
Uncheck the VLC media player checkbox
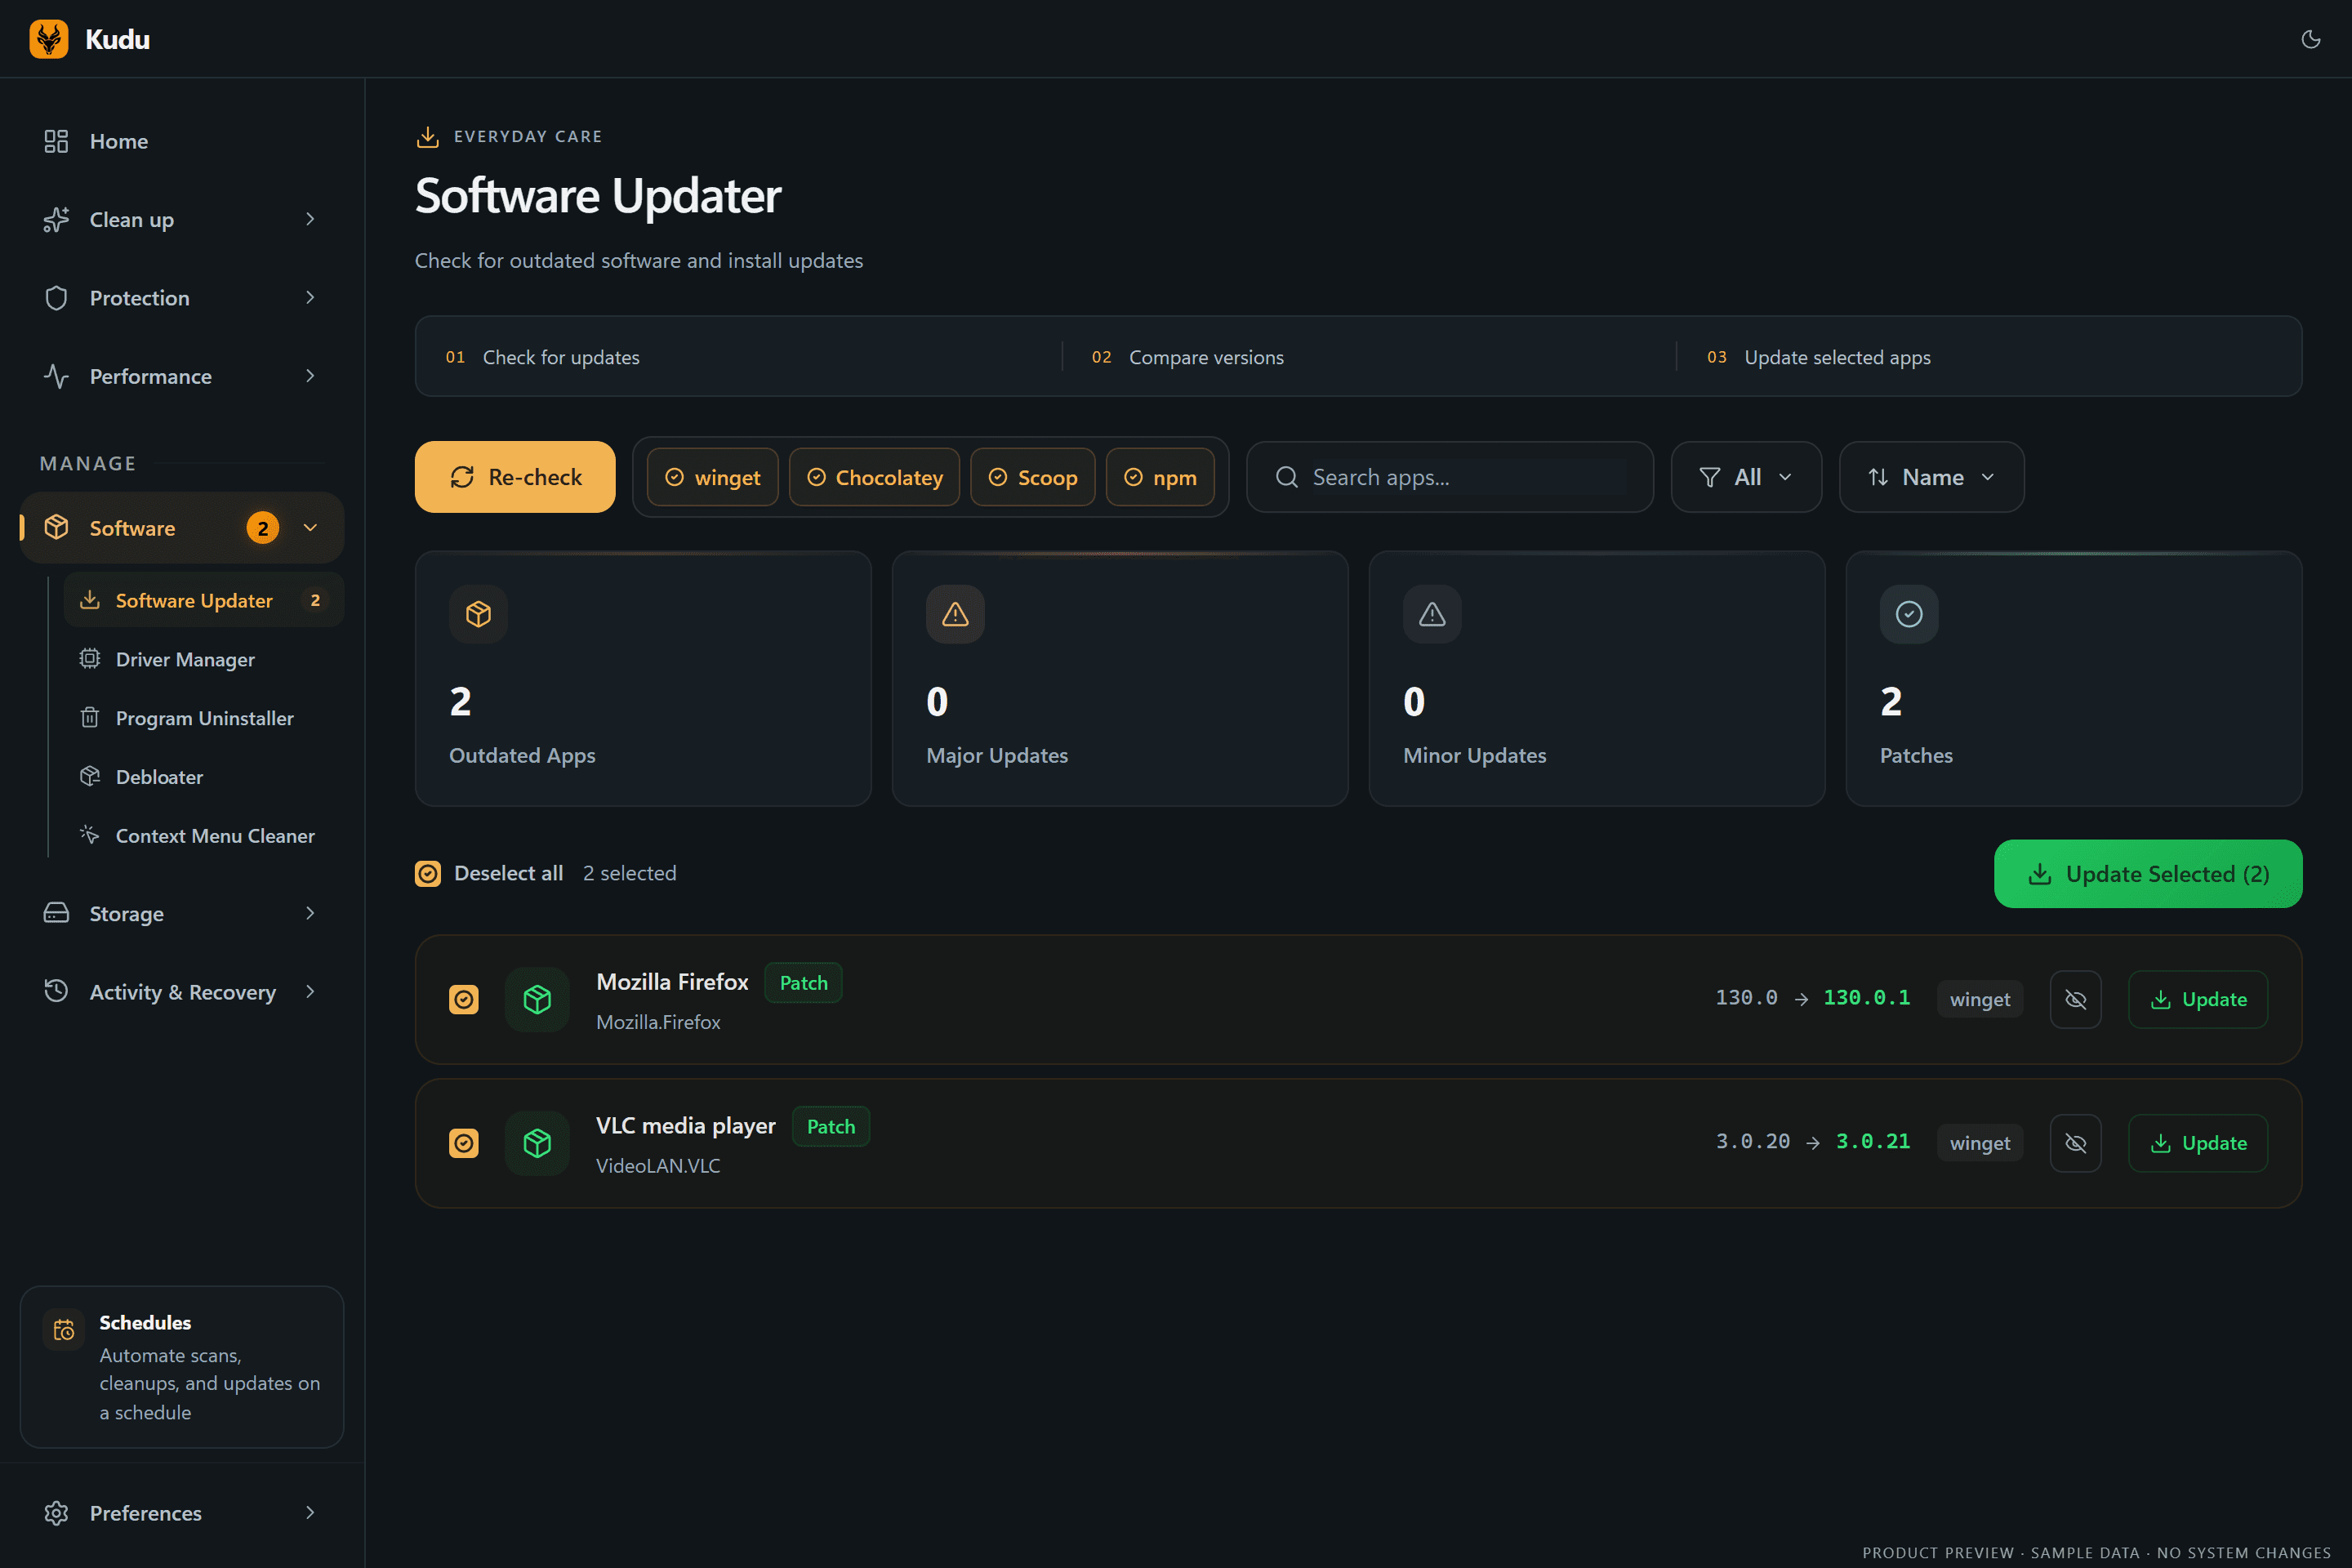[x=464, y=1143]
